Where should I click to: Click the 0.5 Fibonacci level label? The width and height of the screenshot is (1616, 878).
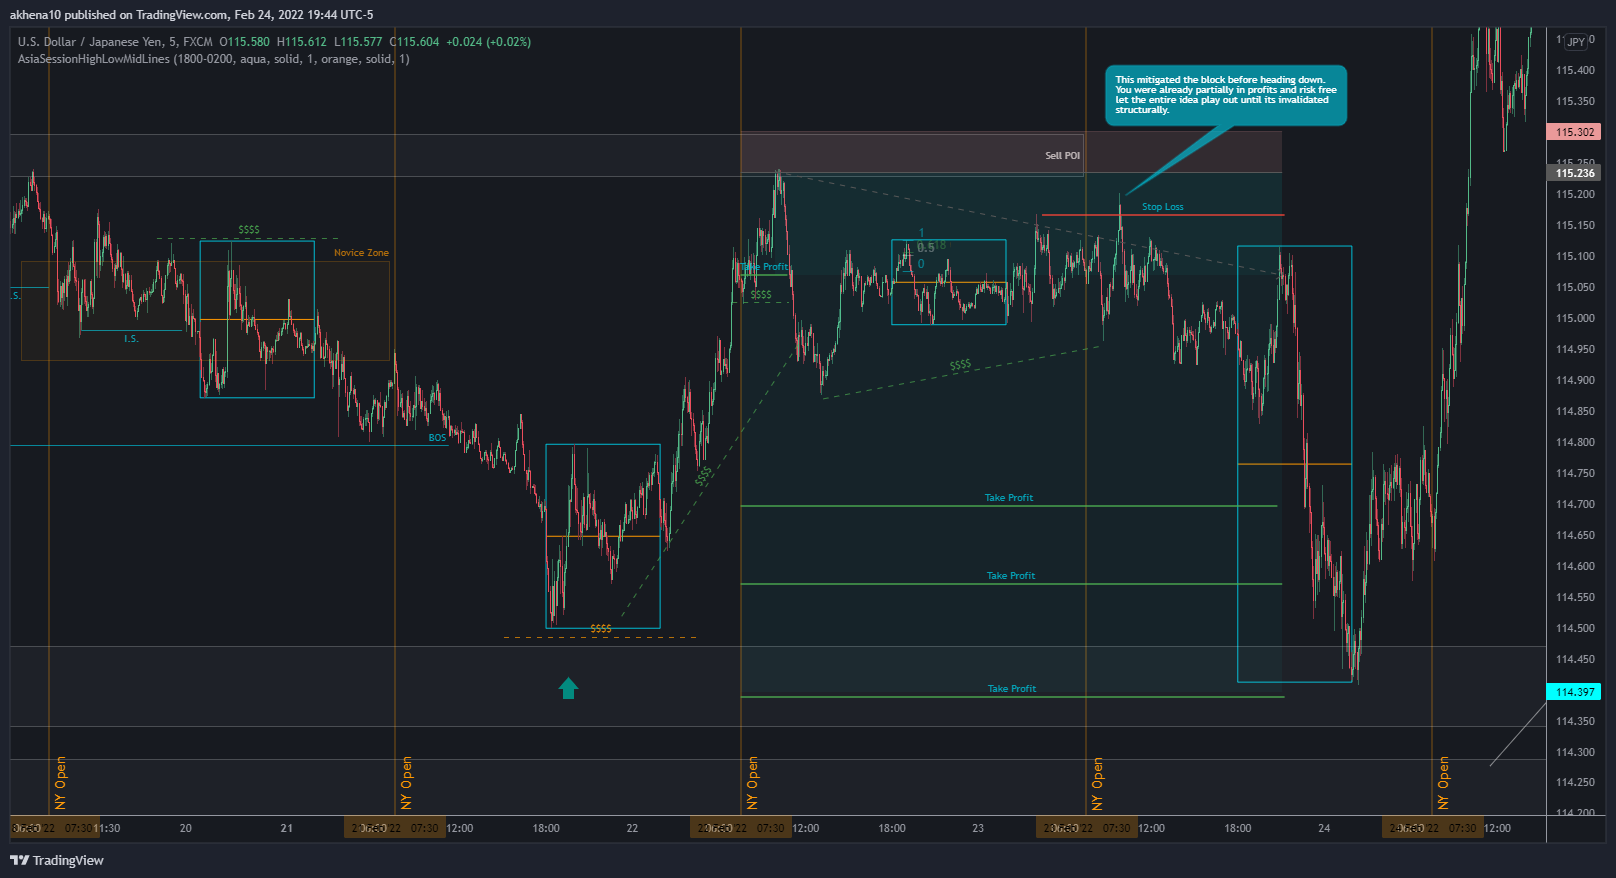(925, 248)
